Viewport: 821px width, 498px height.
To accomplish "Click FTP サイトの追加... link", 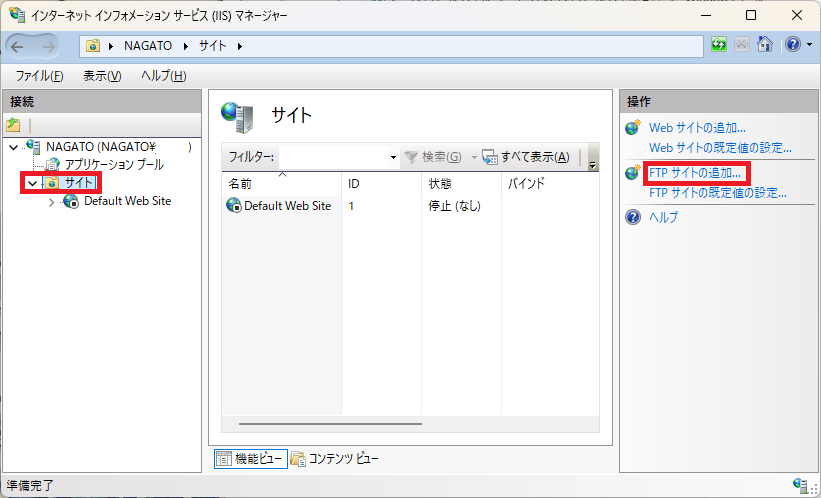I will [695, 173].
